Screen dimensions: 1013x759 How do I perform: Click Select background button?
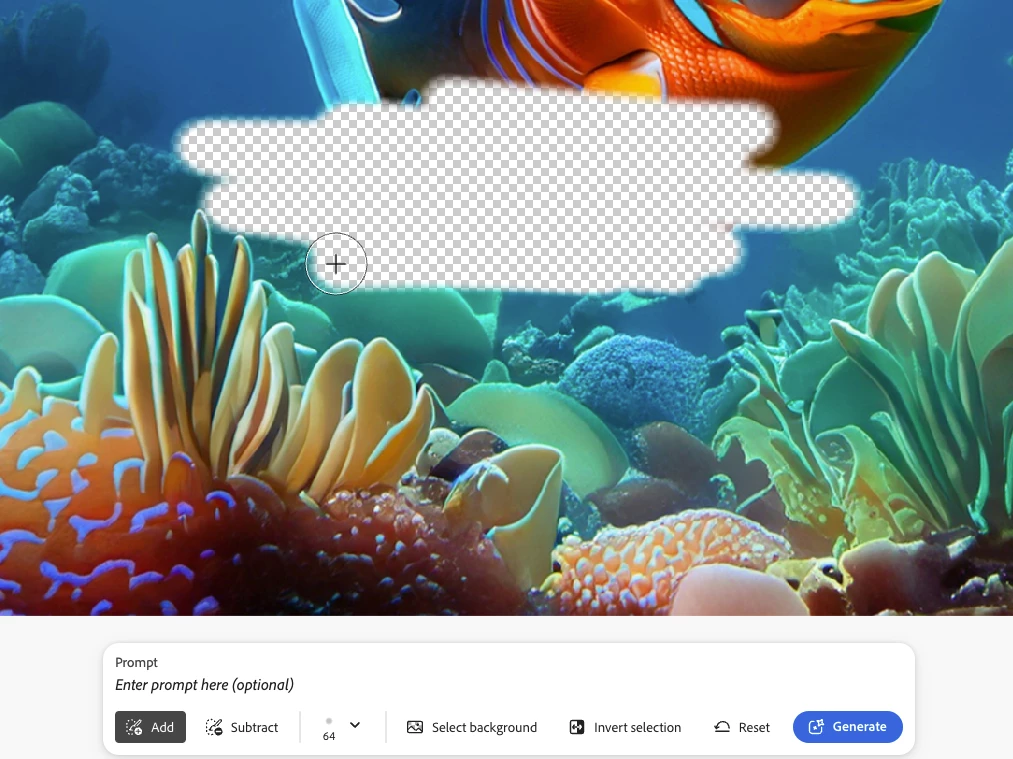click(472, 727)
